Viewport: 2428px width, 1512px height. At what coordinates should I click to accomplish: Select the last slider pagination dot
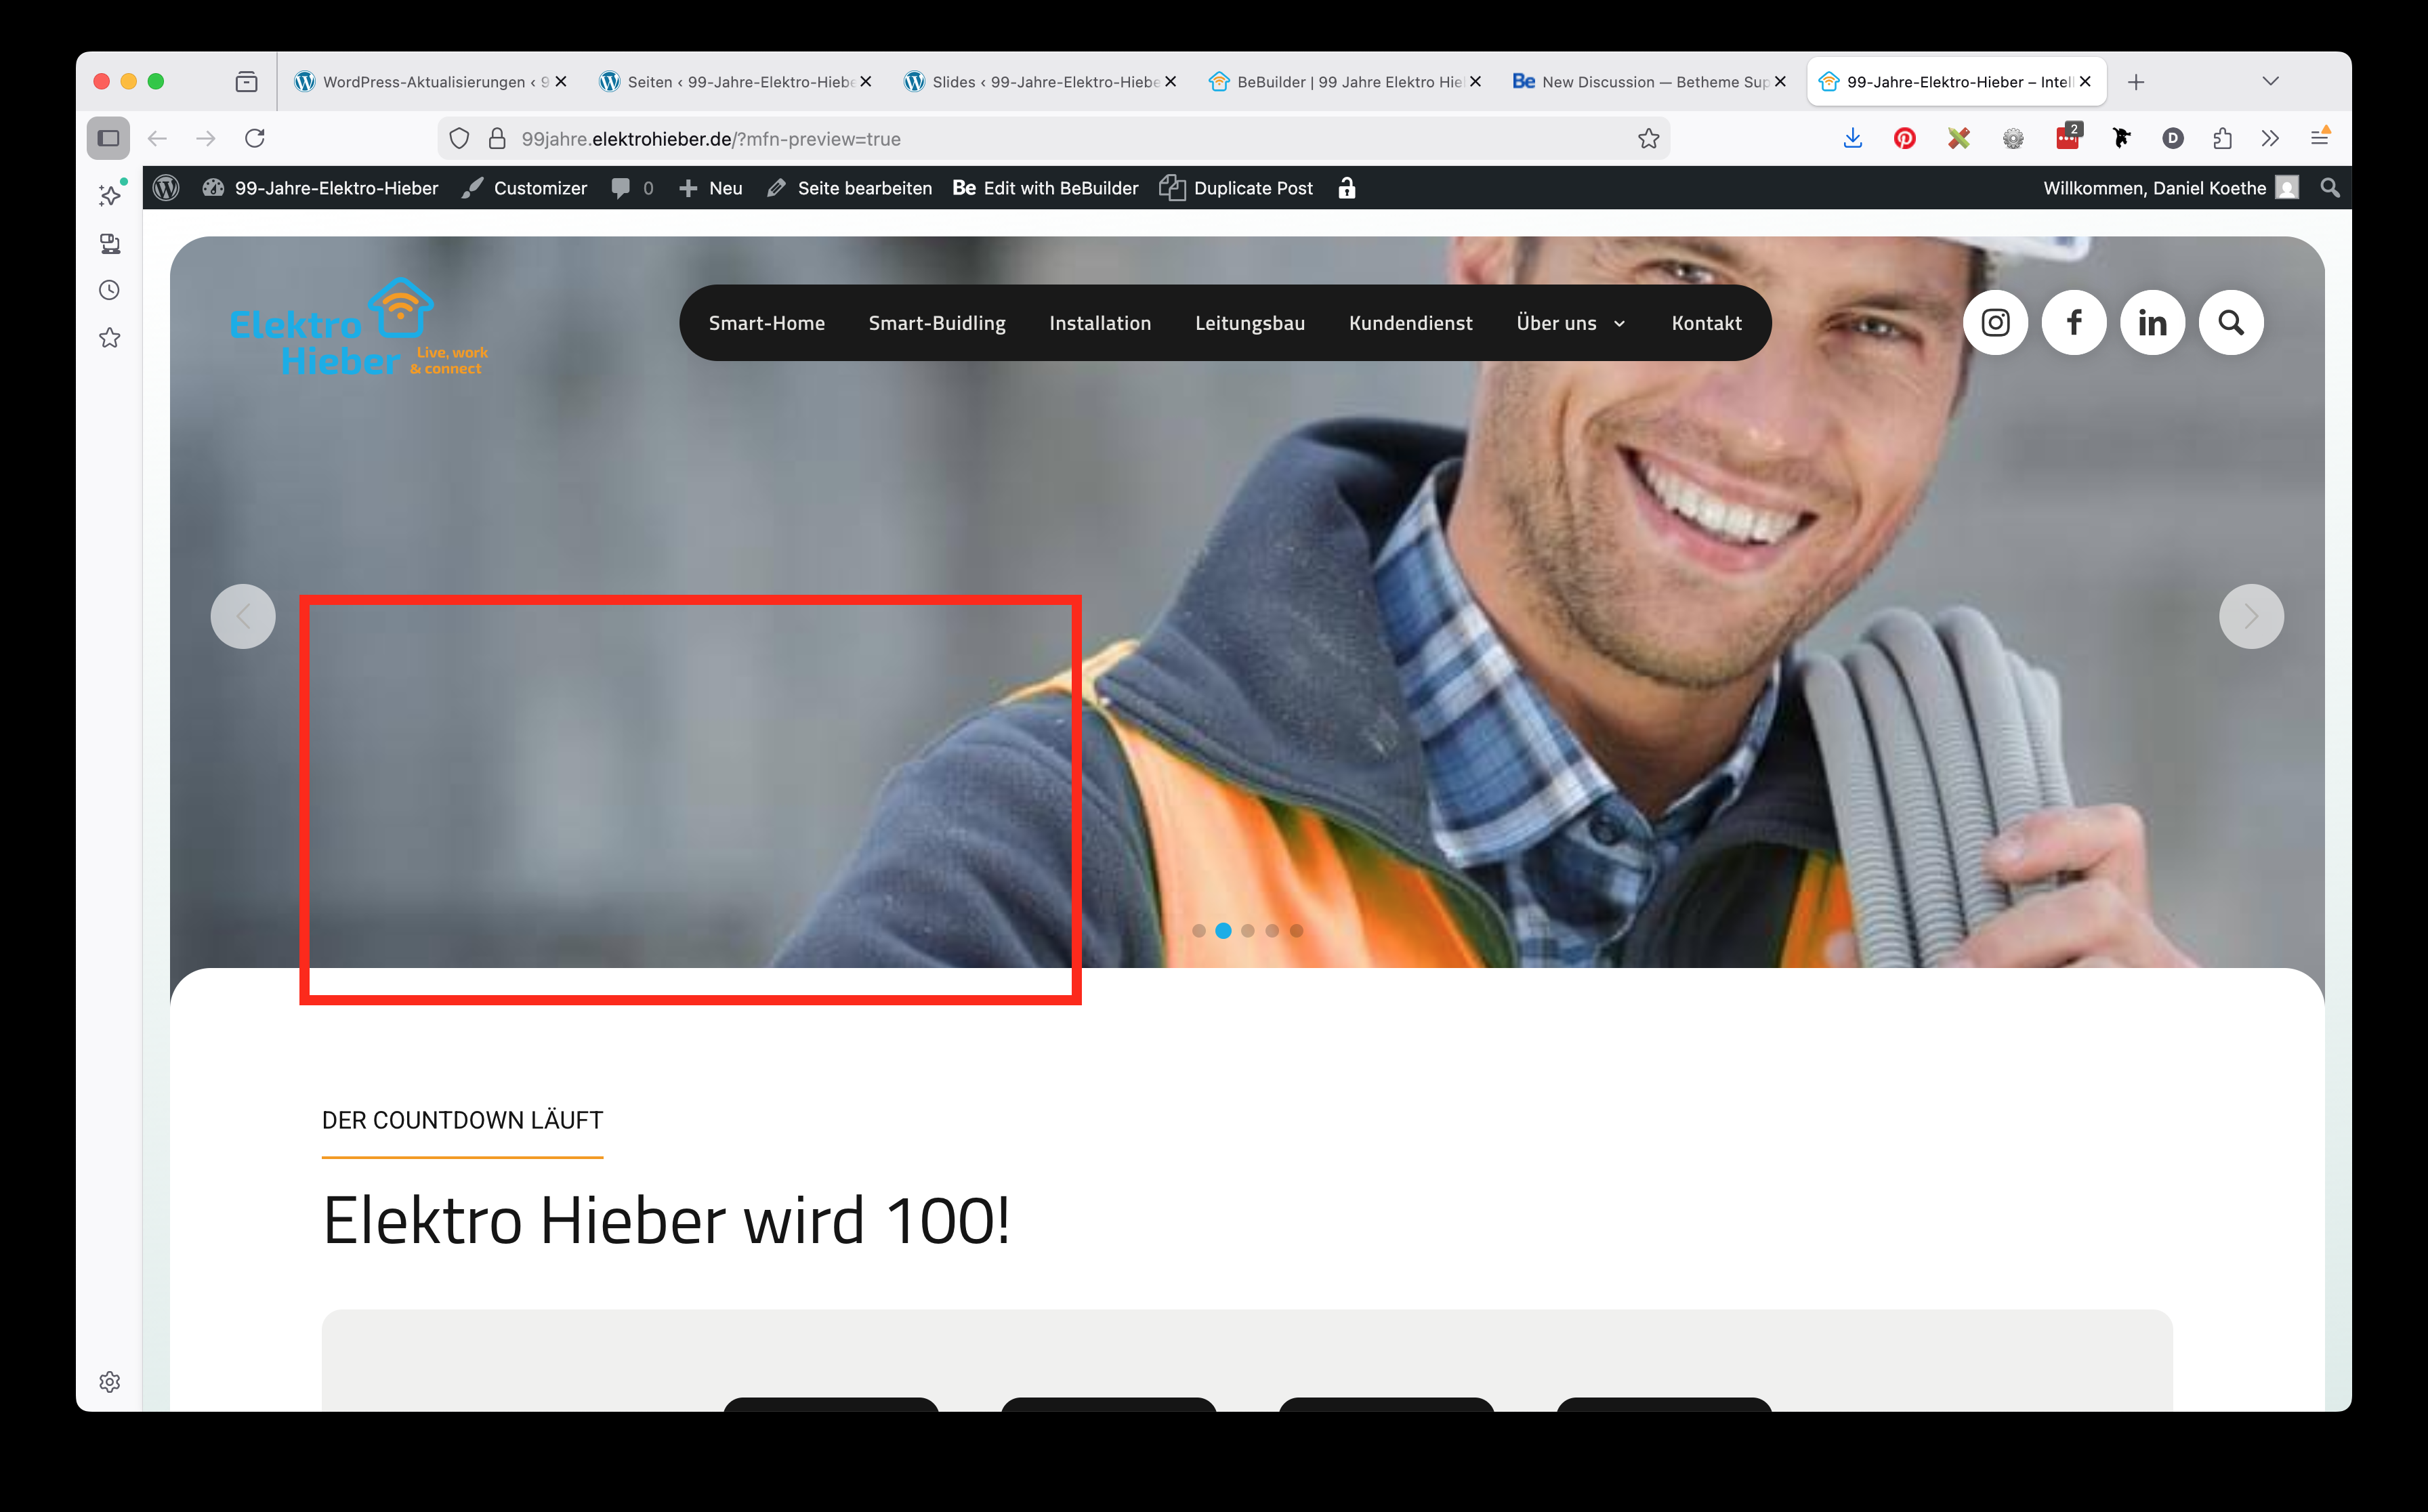click(1296, 931)
